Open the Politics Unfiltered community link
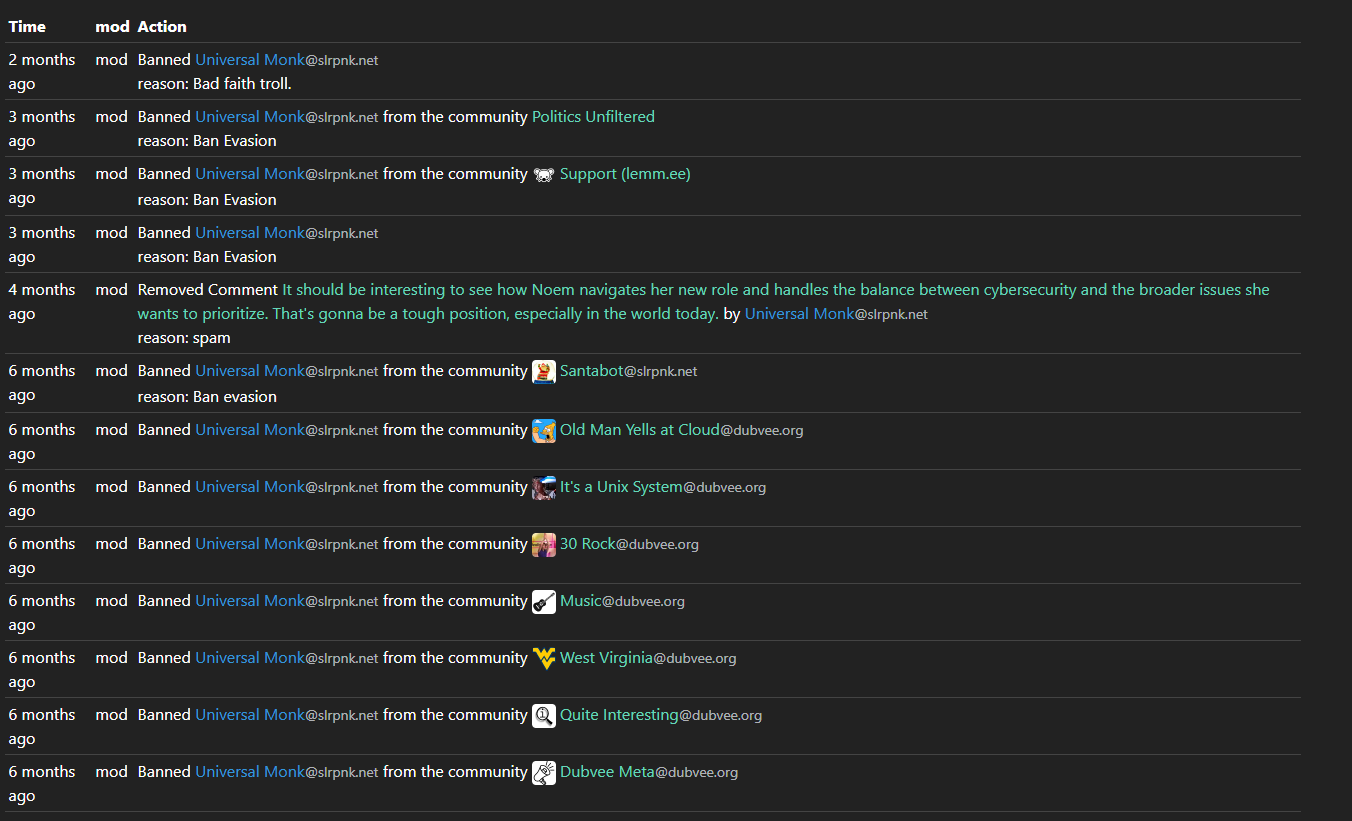The width and height of the screenshot is (1352, 821). coord(593,117)
